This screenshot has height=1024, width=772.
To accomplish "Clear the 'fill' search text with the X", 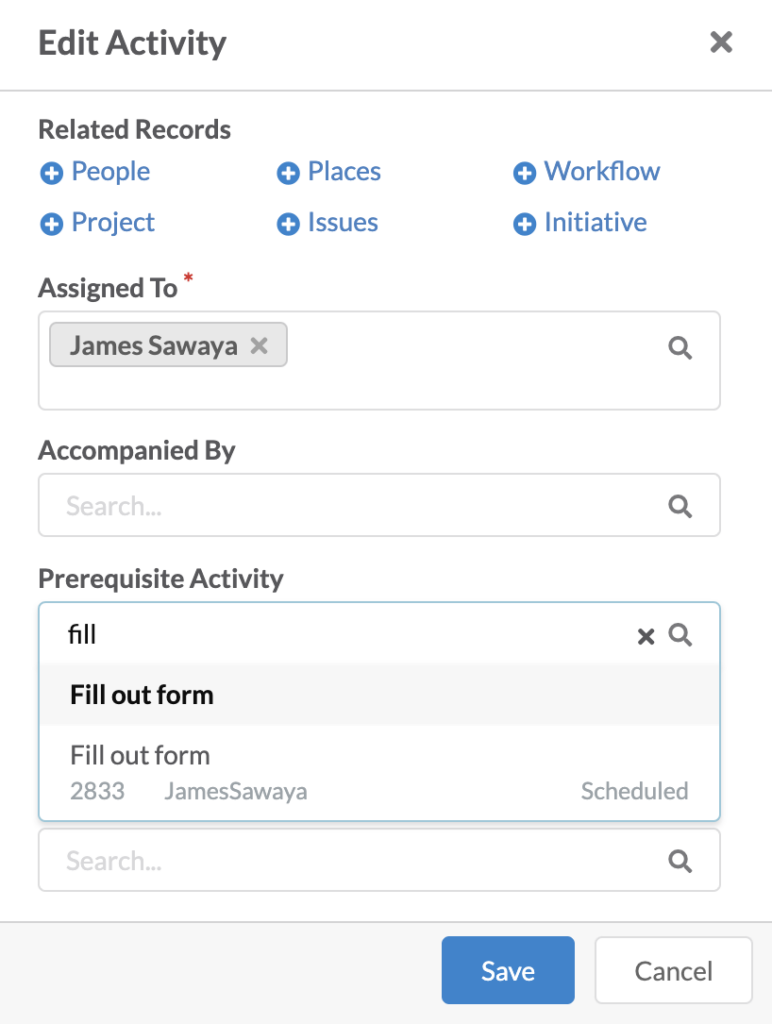I will pos(645,636).
